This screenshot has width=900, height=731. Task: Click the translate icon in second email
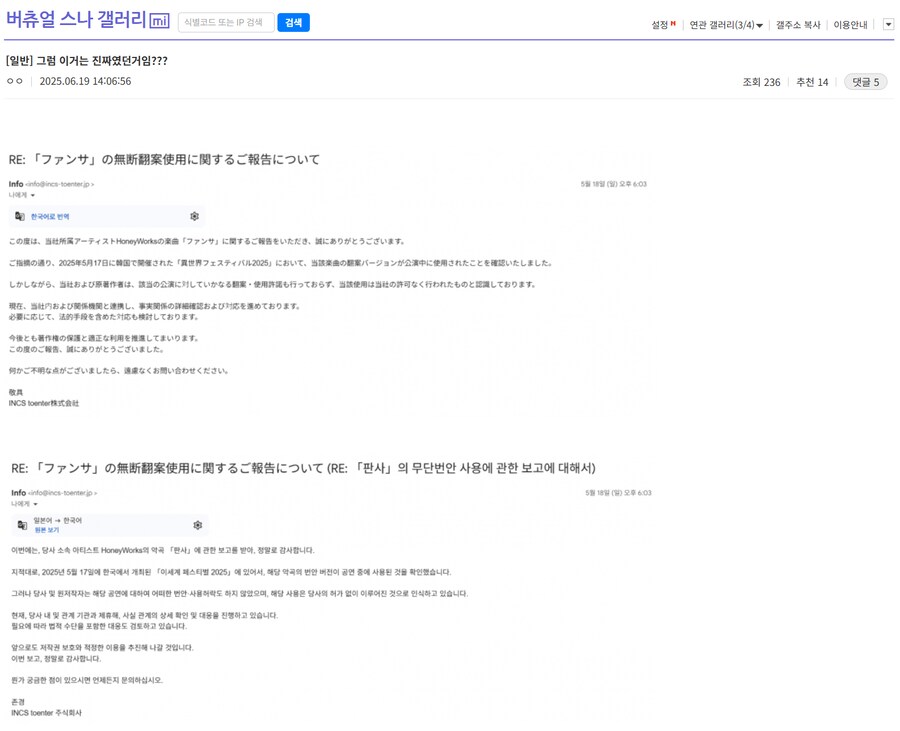[x=21, y=525]
